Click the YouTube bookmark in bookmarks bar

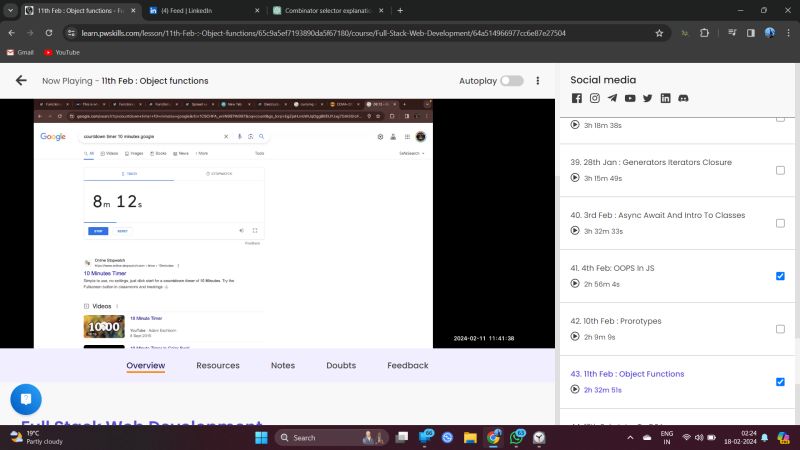click(x=60, y=52)
